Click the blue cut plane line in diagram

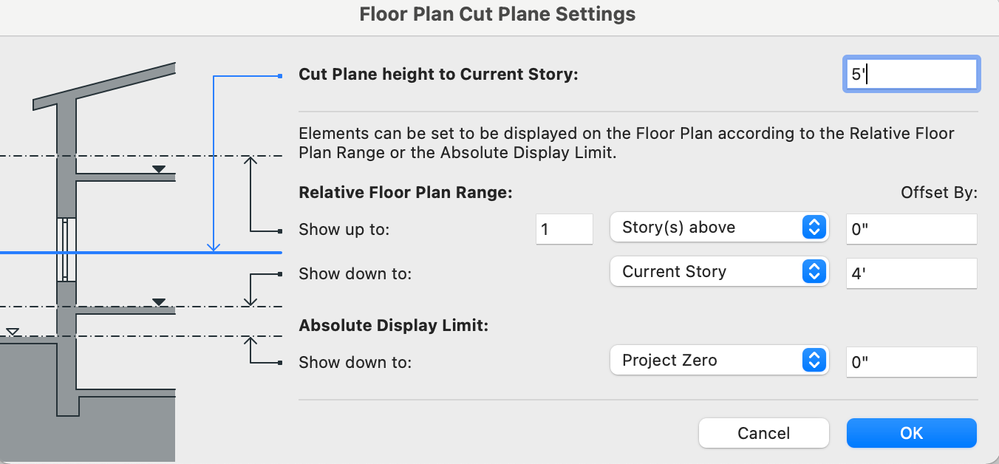point(120,253)
